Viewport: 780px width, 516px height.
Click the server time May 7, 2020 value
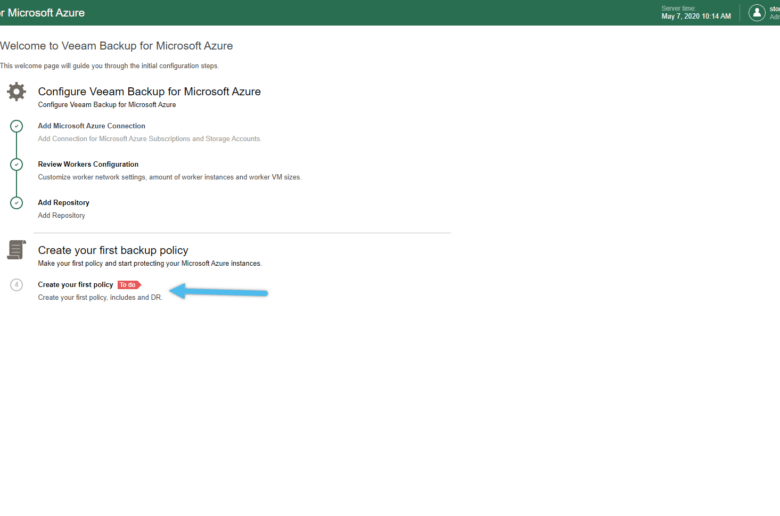tap(696, 16)
